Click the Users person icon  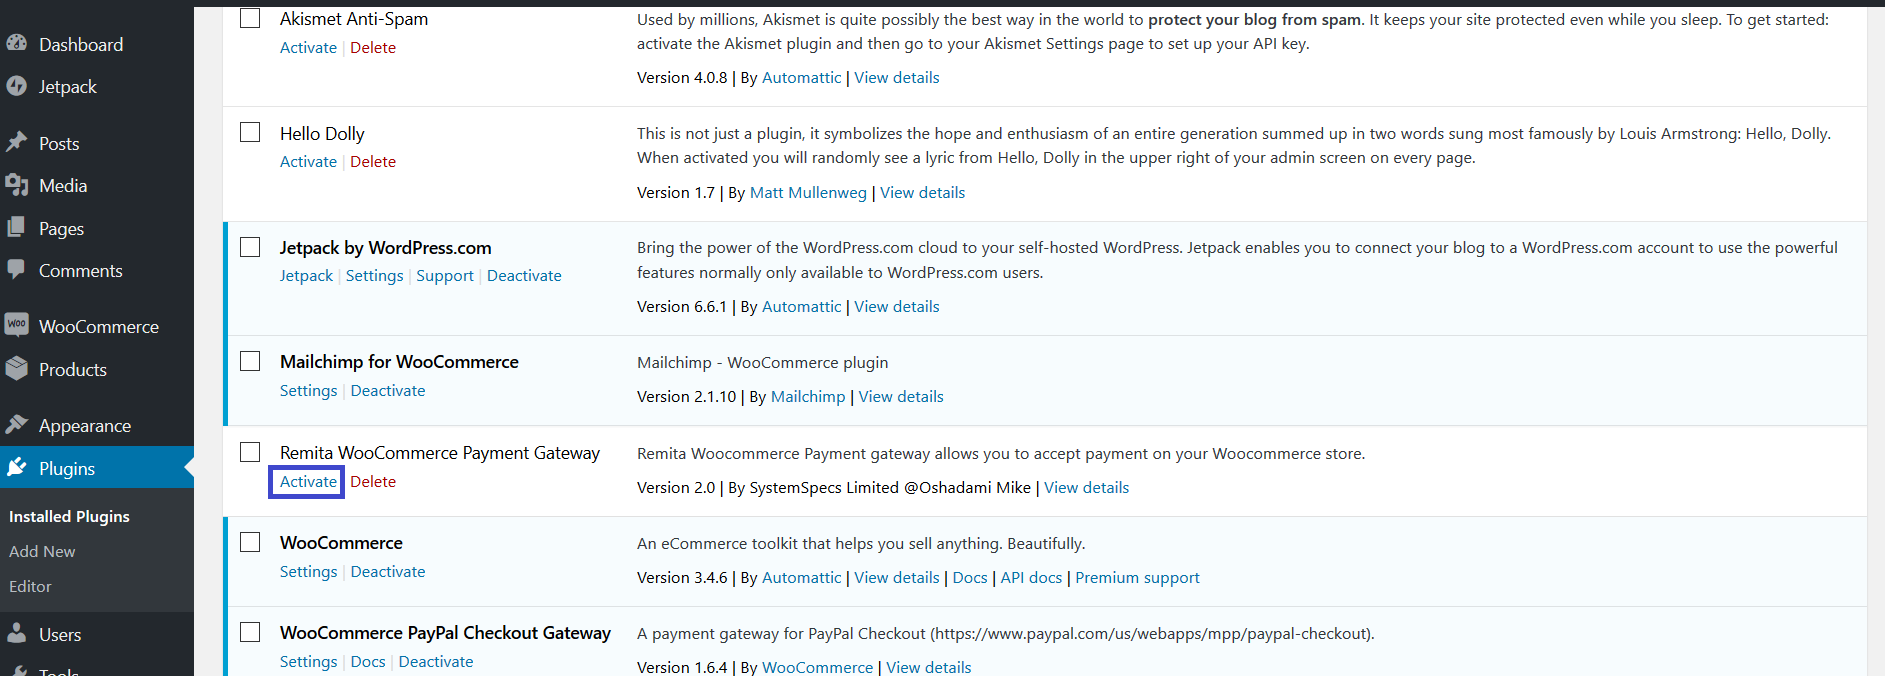(16, 634)
